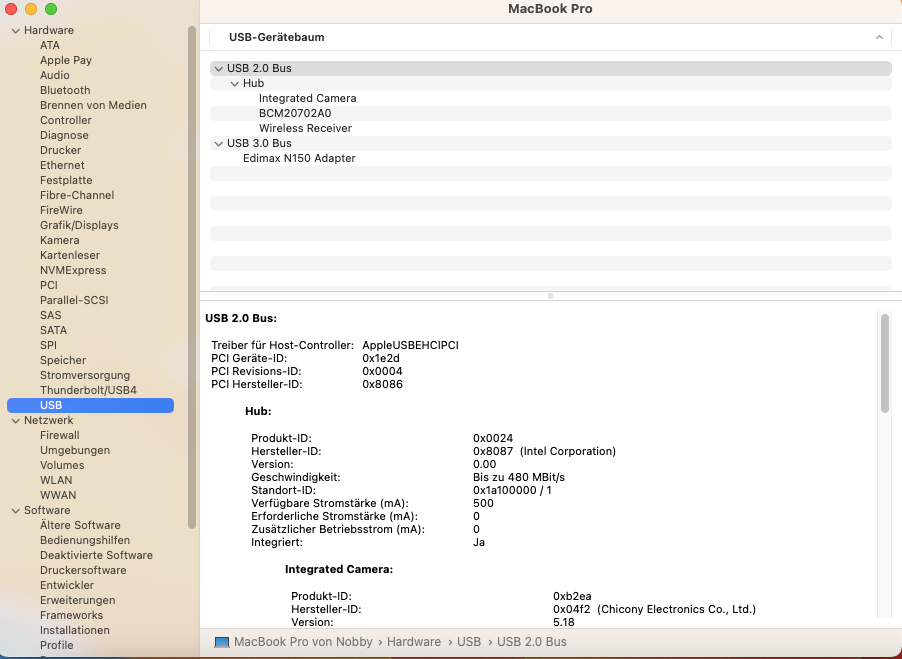Collapse the Netzwerk section in sidebar
This screenshot has width=902, height=659.
(x=16, y=421)
